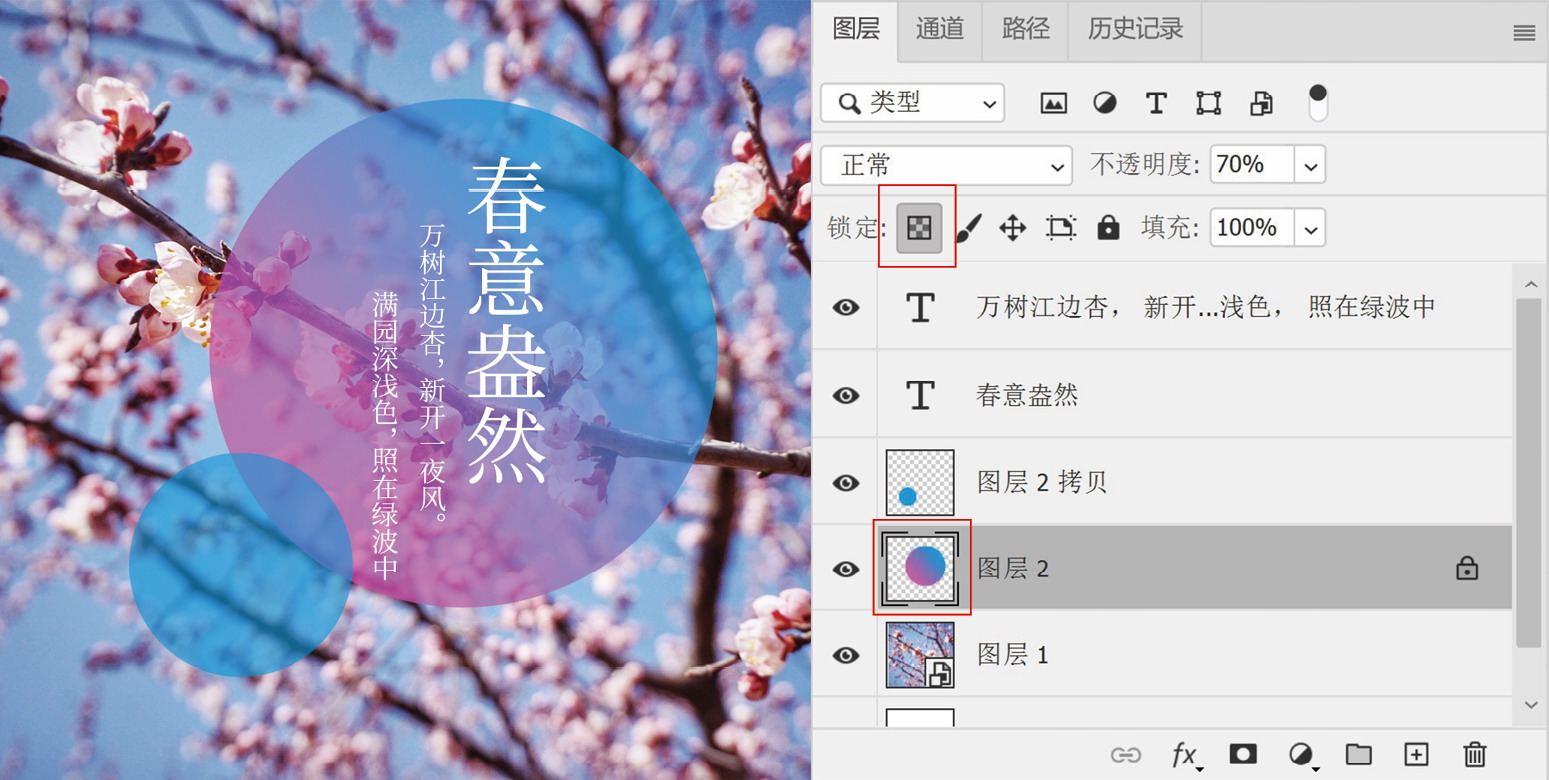Click the layers panel scrollbar thumb
Viewport: 1549px width, 780px height.
point(1529,472)
